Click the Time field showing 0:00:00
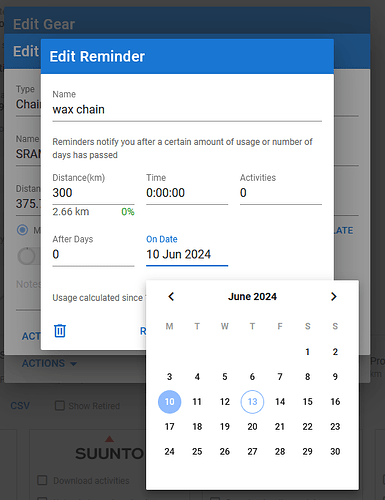The image size is (385, 500). click(x=187, y=193)
